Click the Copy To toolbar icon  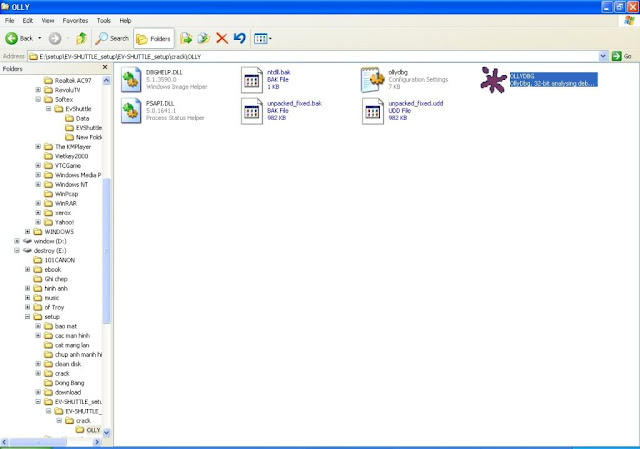204,38
